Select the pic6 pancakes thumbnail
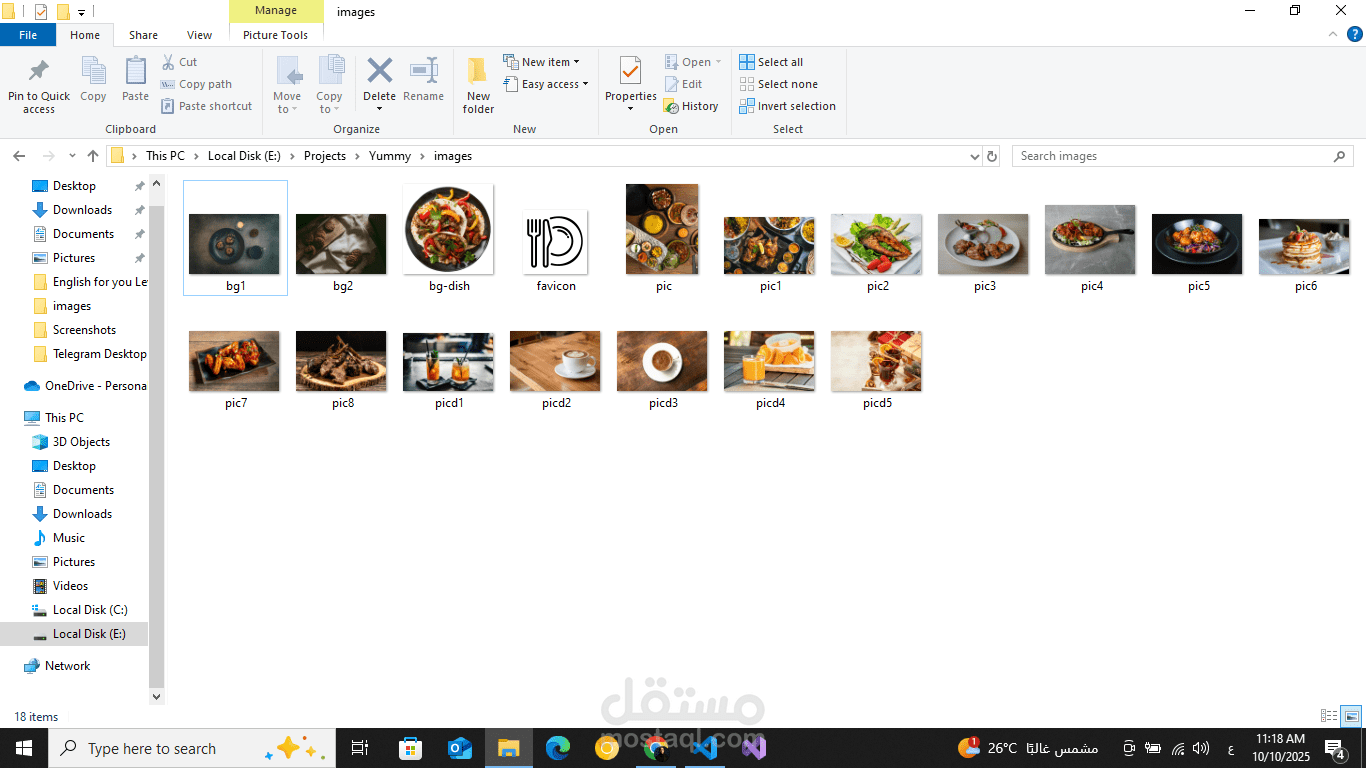This screenshot has width=1366, height=768. click(1304, 245)
